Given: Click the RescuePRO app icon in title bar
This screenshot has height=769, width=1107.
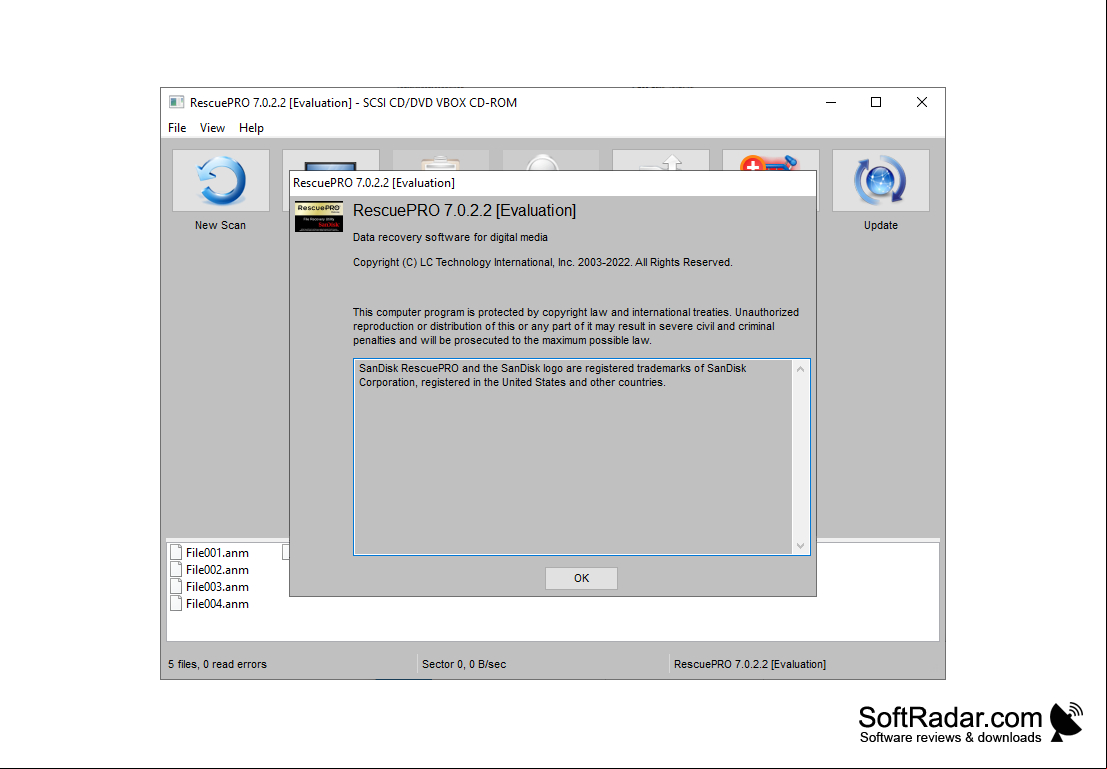Looking at the screenshot, I should 176,102.
